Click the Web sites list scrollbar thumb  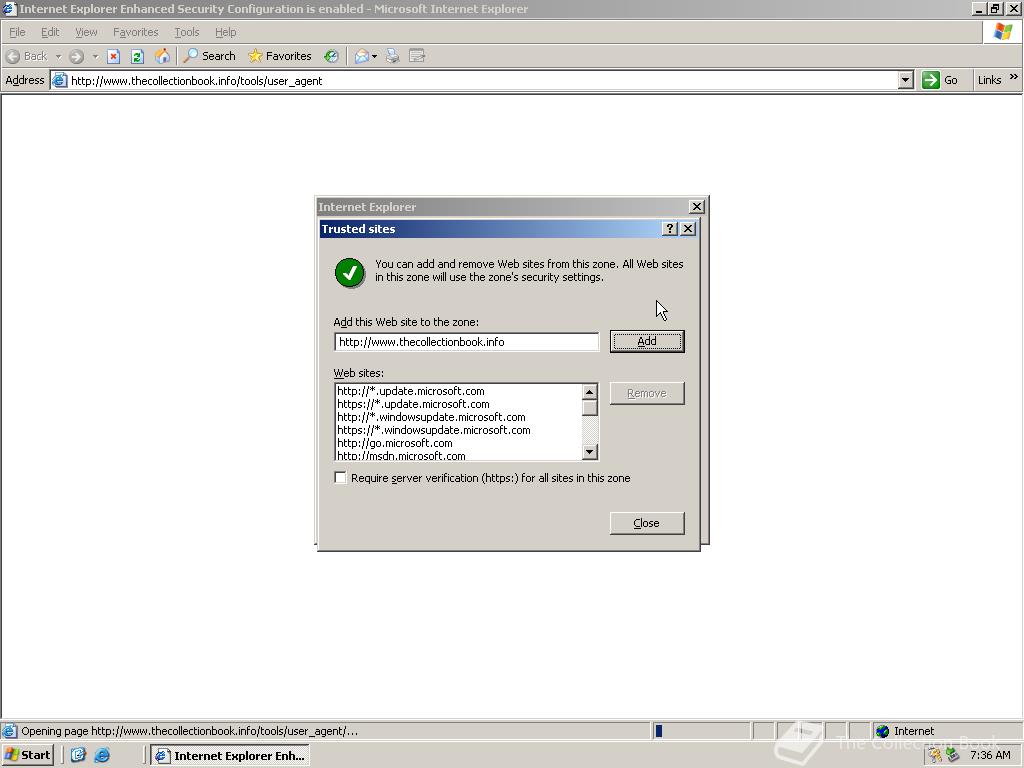coord(590,408)
